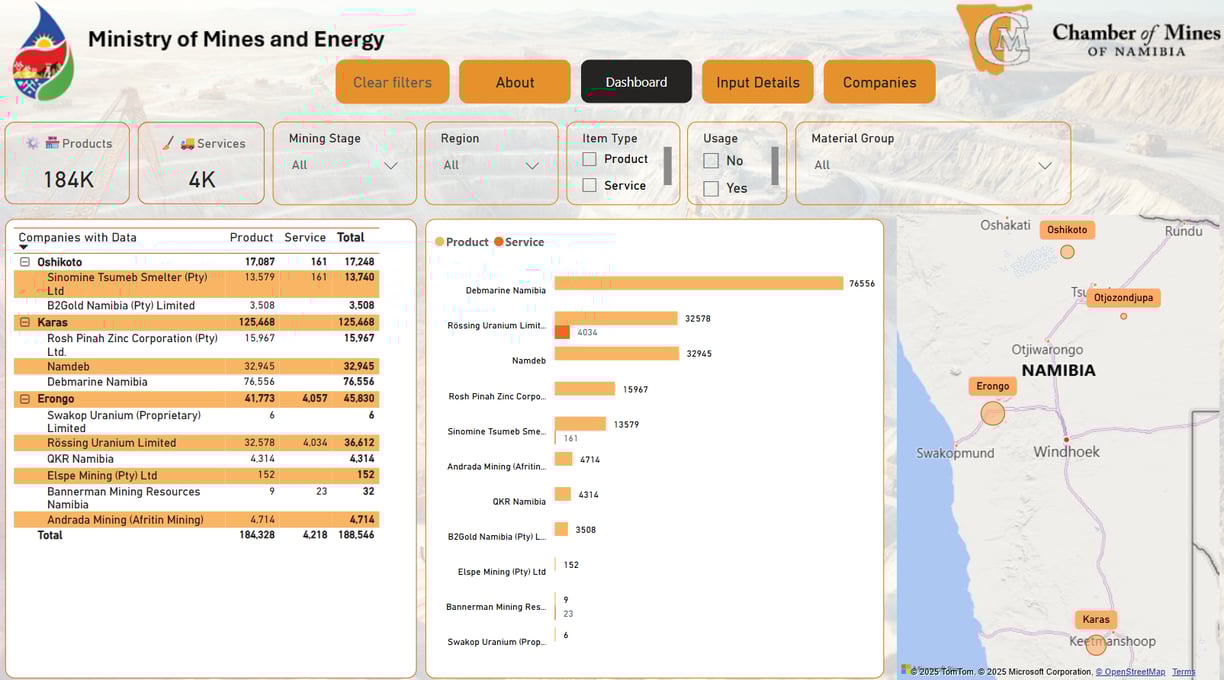Select the Debmarine Namibia bar in the chart
Viewport: 1224px width, 680px height.
(699, 283)
